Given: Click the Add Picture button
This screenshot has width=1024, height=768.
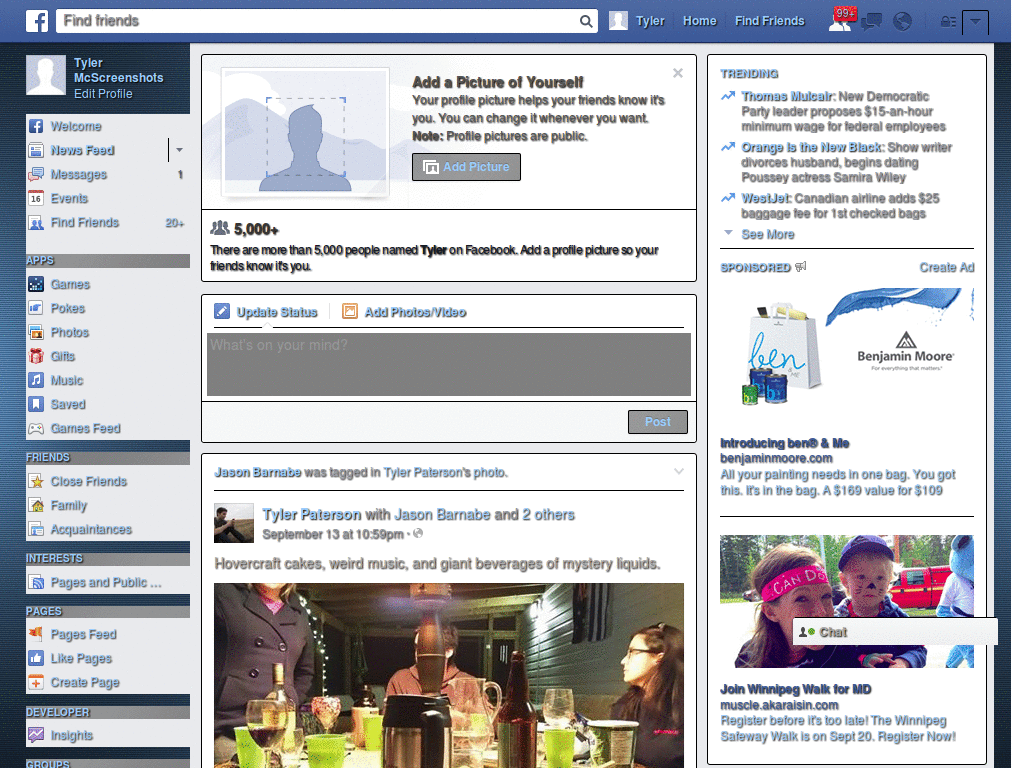Looking at the screenshot, I should coord(466,167).
